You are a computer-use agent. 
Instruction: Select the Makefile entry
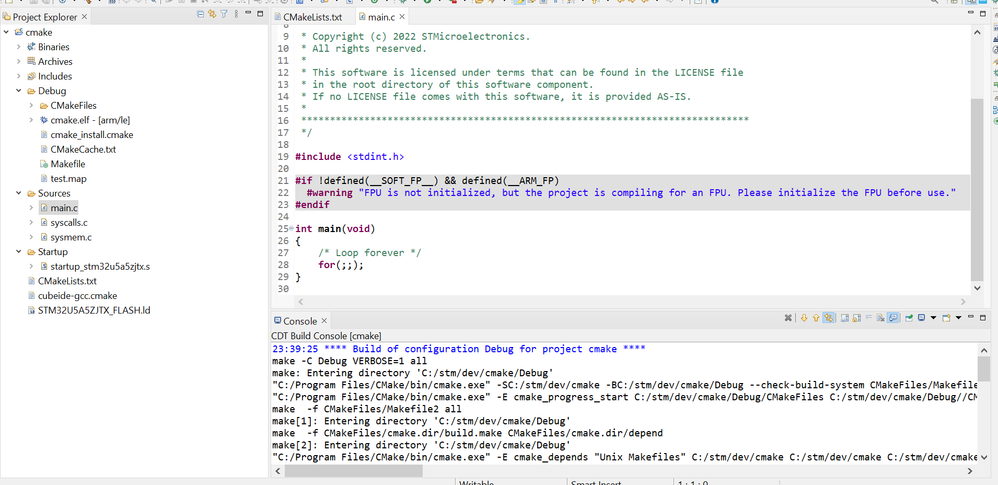67,164
